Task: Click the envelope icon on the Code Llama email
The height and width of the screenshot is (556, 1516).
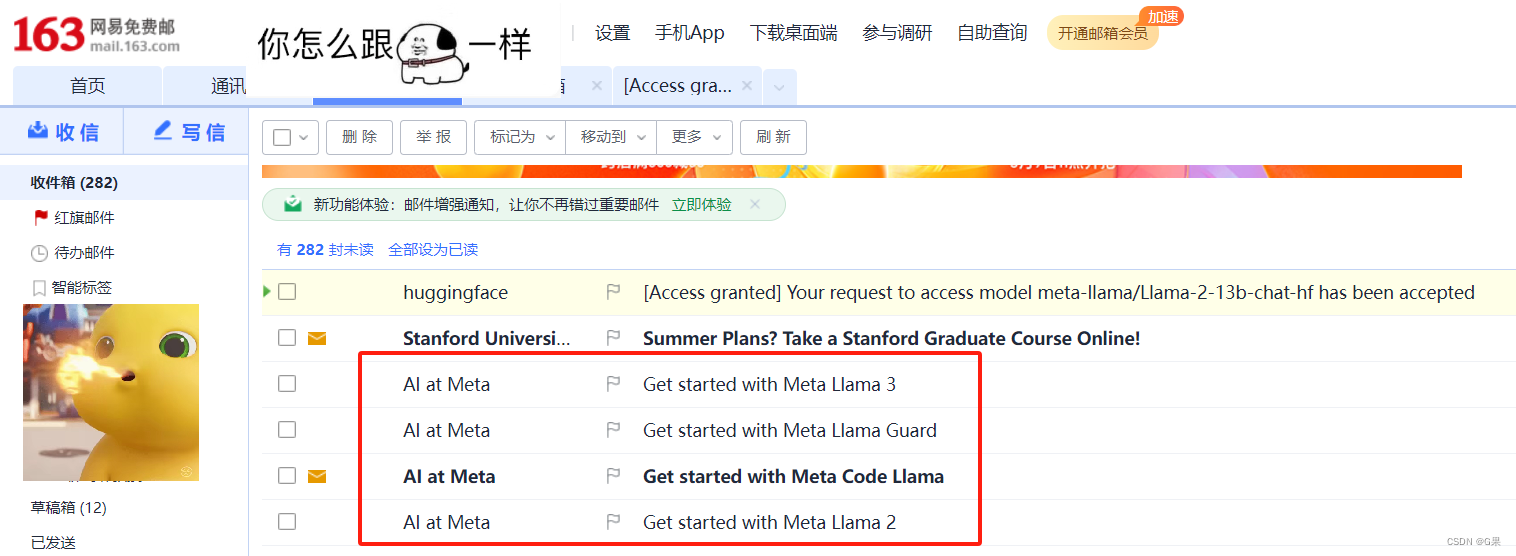Action: coord(317,476)
